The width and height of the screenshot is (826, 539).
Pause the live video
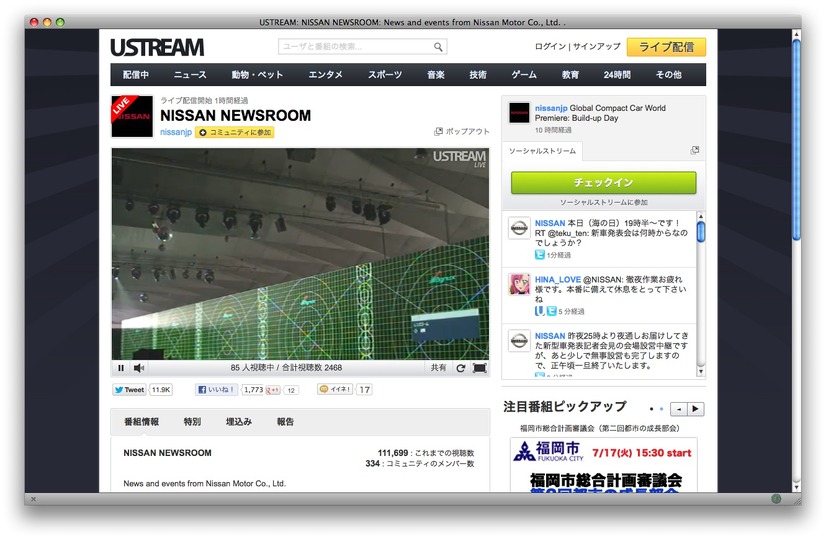[121, 368]
